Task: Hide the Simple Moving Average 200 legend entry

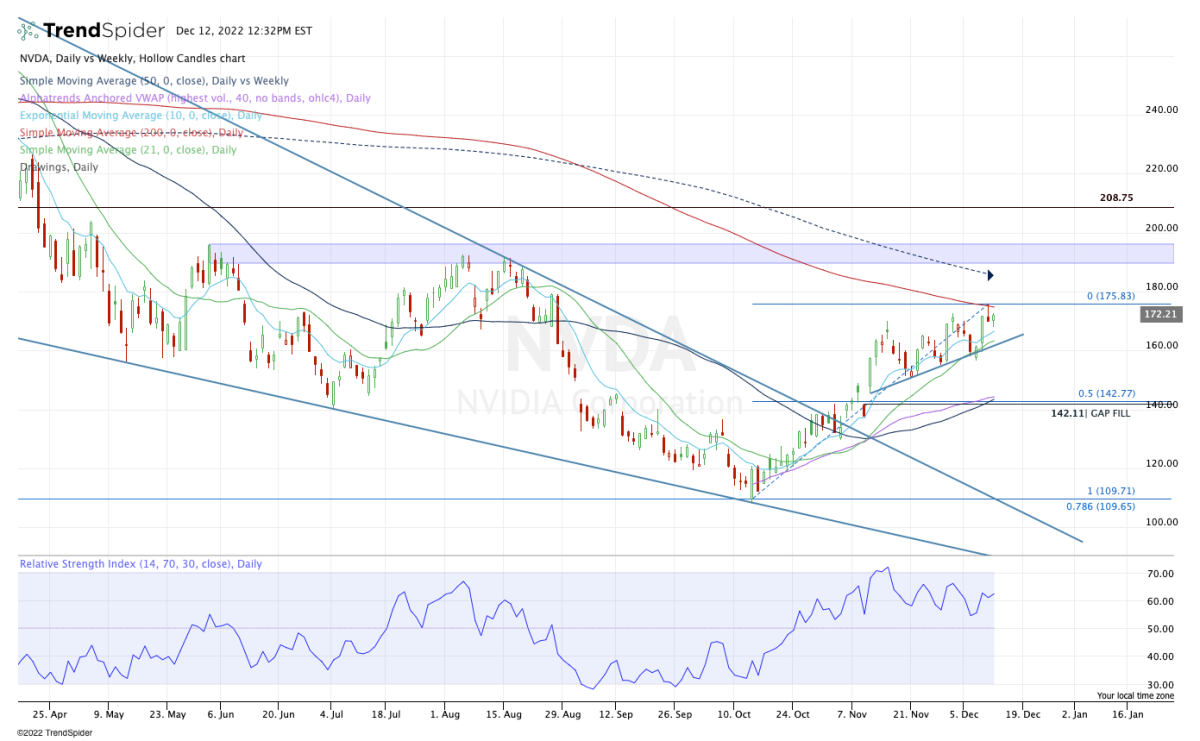Action: click(x=131, y=132)
